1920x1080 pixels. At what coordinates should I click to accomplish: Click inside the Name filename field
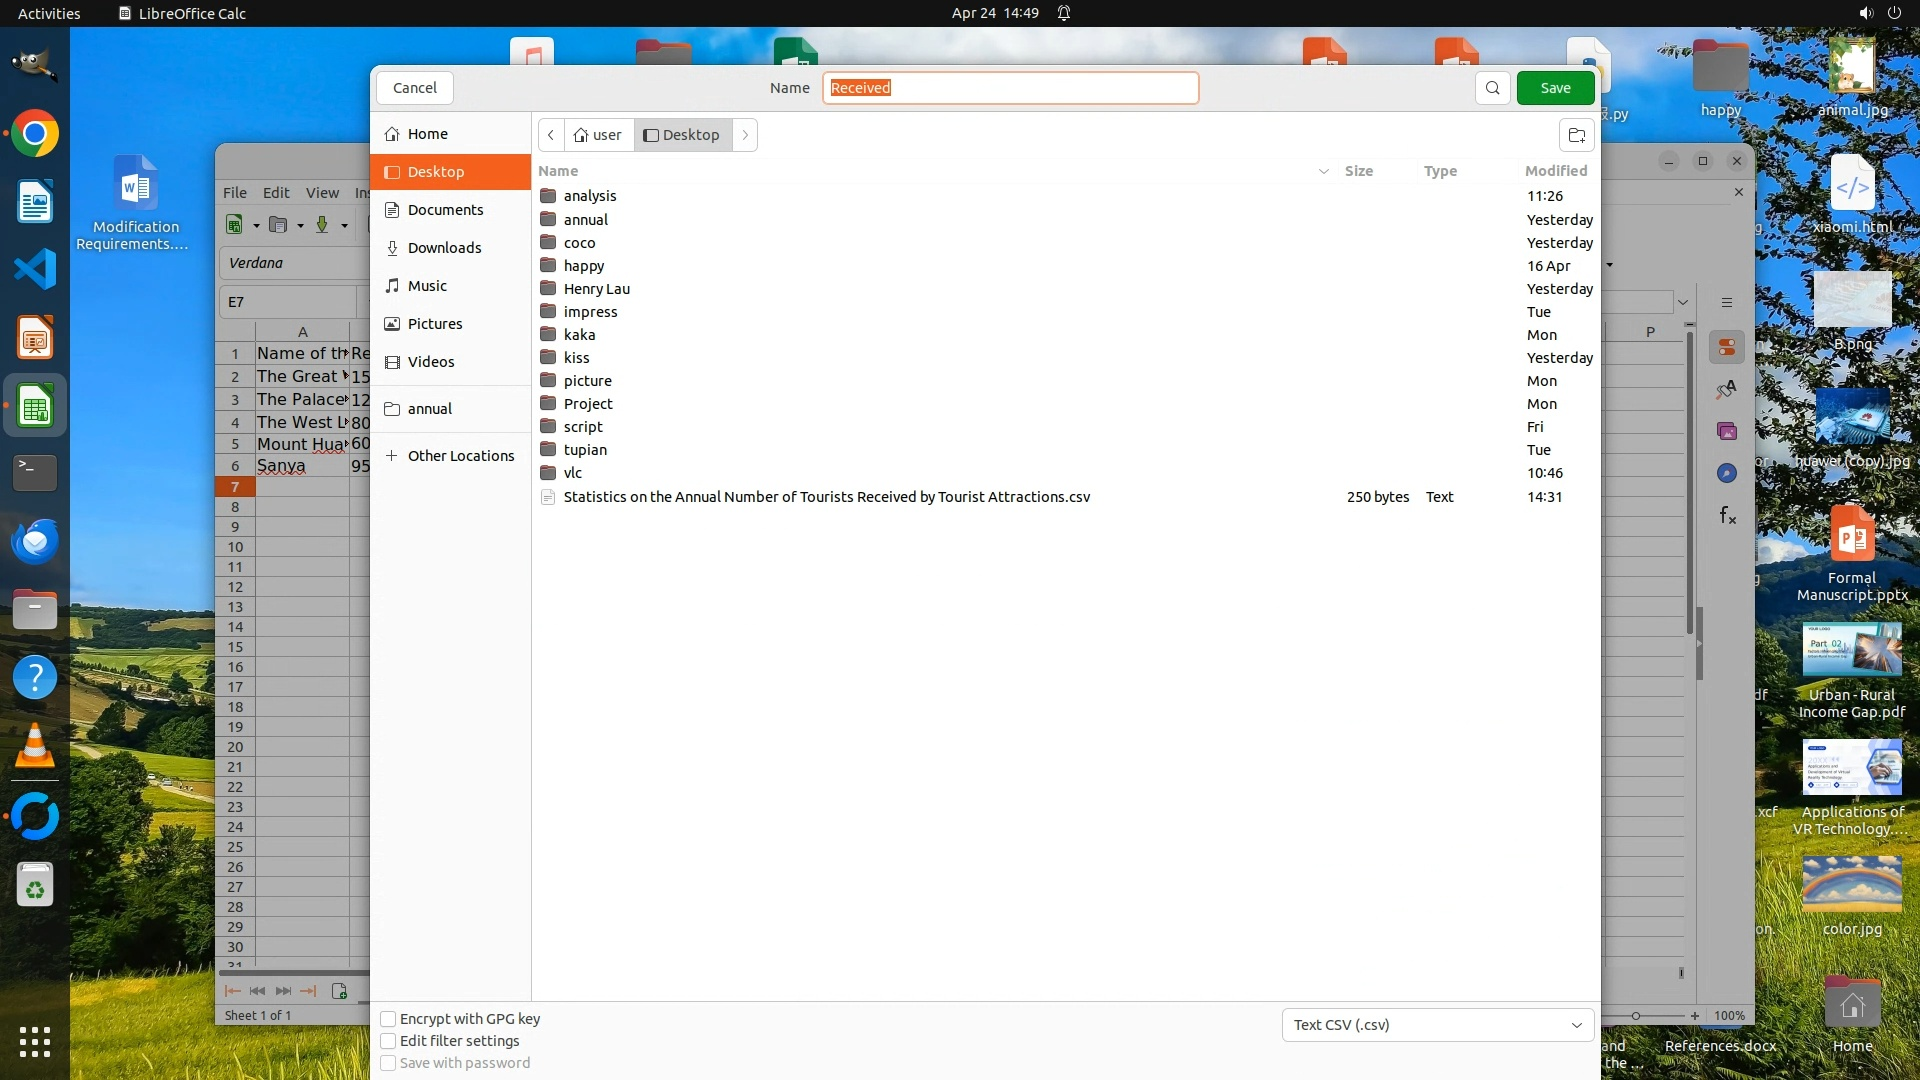point(1010,88)
